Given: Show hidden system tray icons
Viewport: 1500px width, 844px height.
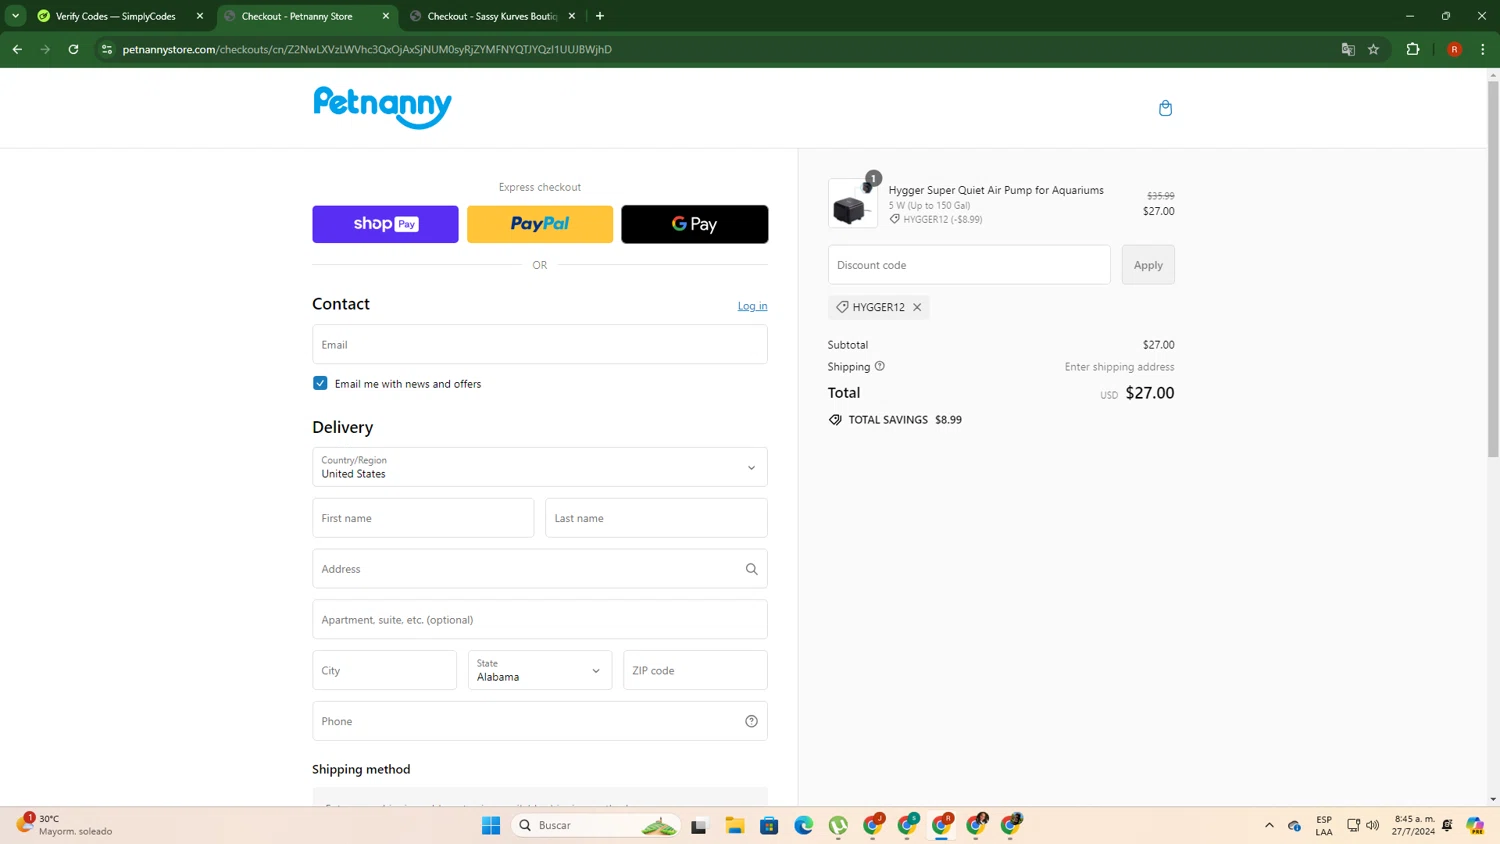Looking at the screenshot, I should [1269, 825].
